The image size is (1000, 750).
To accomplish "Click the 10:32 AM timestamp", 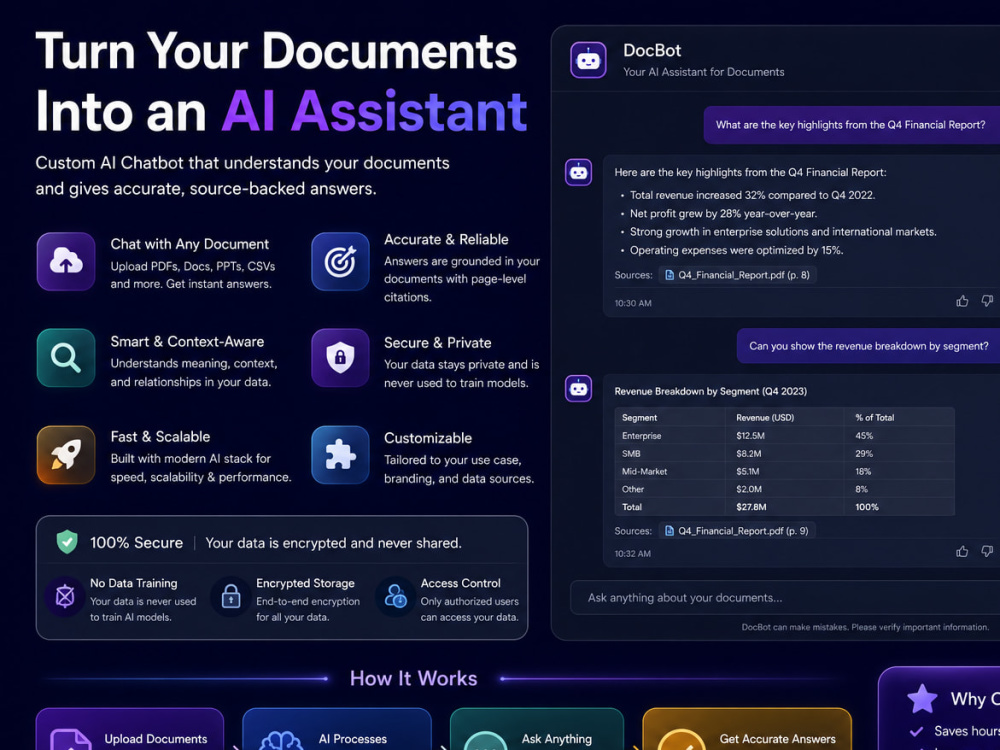I will pos(633,554).
